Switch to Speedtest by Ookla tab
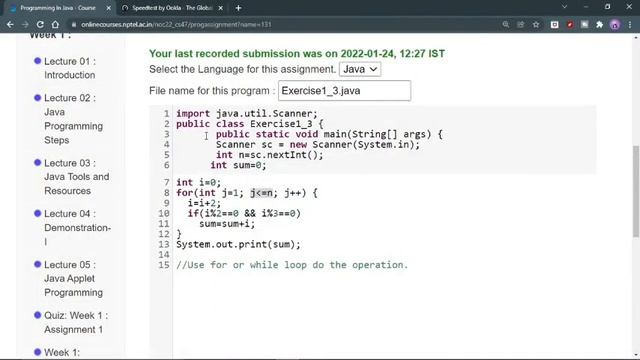The height and width of the screenshot is (360, 640). (172, 8)
